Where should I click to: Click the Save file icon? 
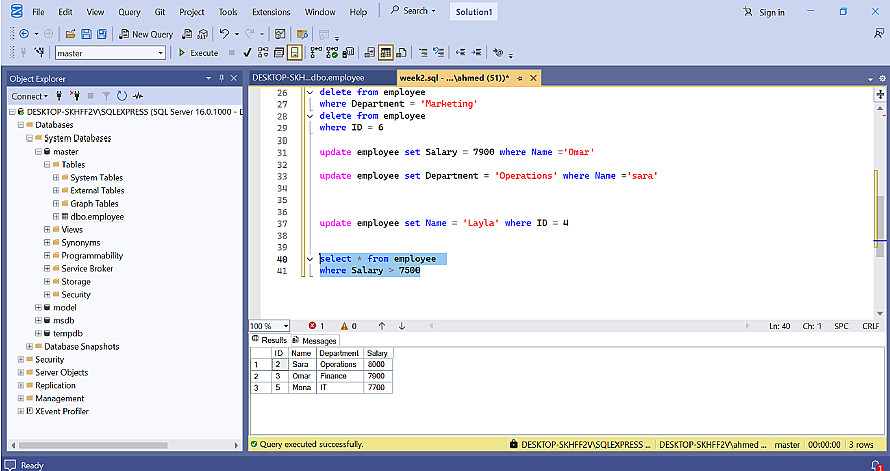87,34
